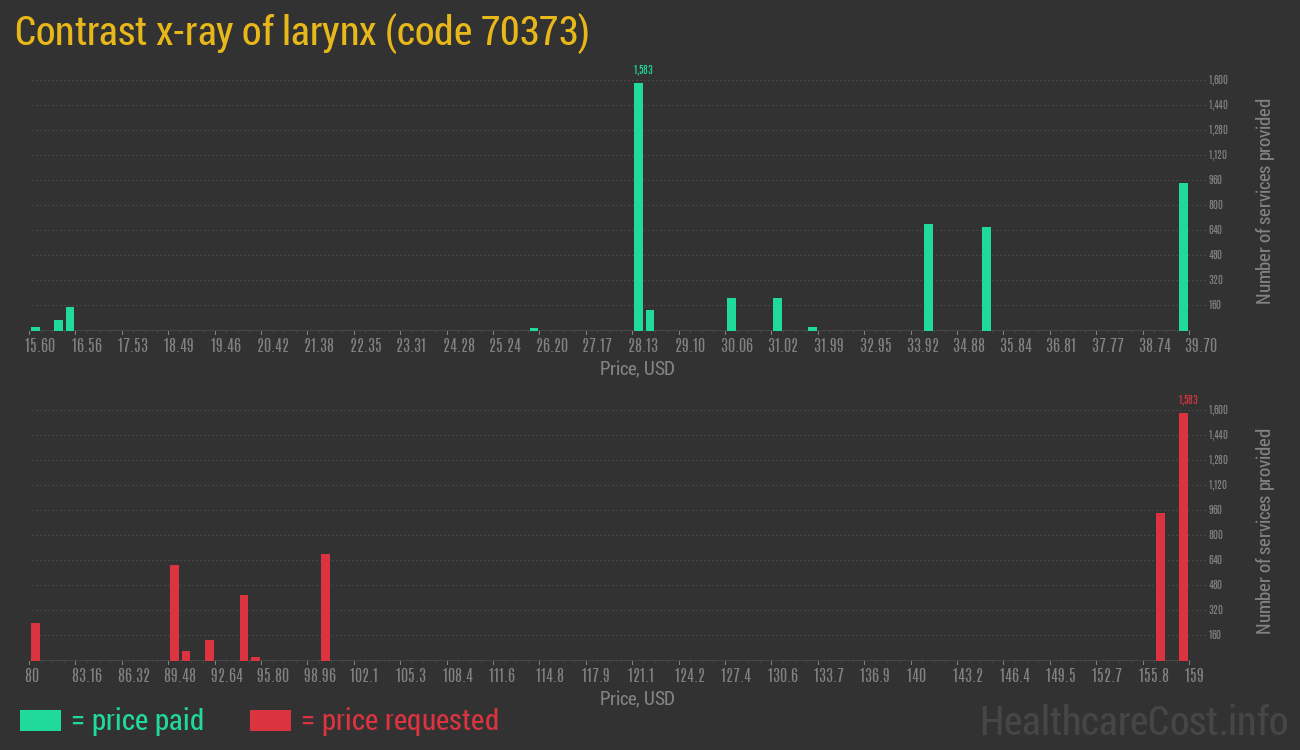Click the "= price requested" legend text
The width and height of the screenshot is (1300, 750).
[399, 720]
